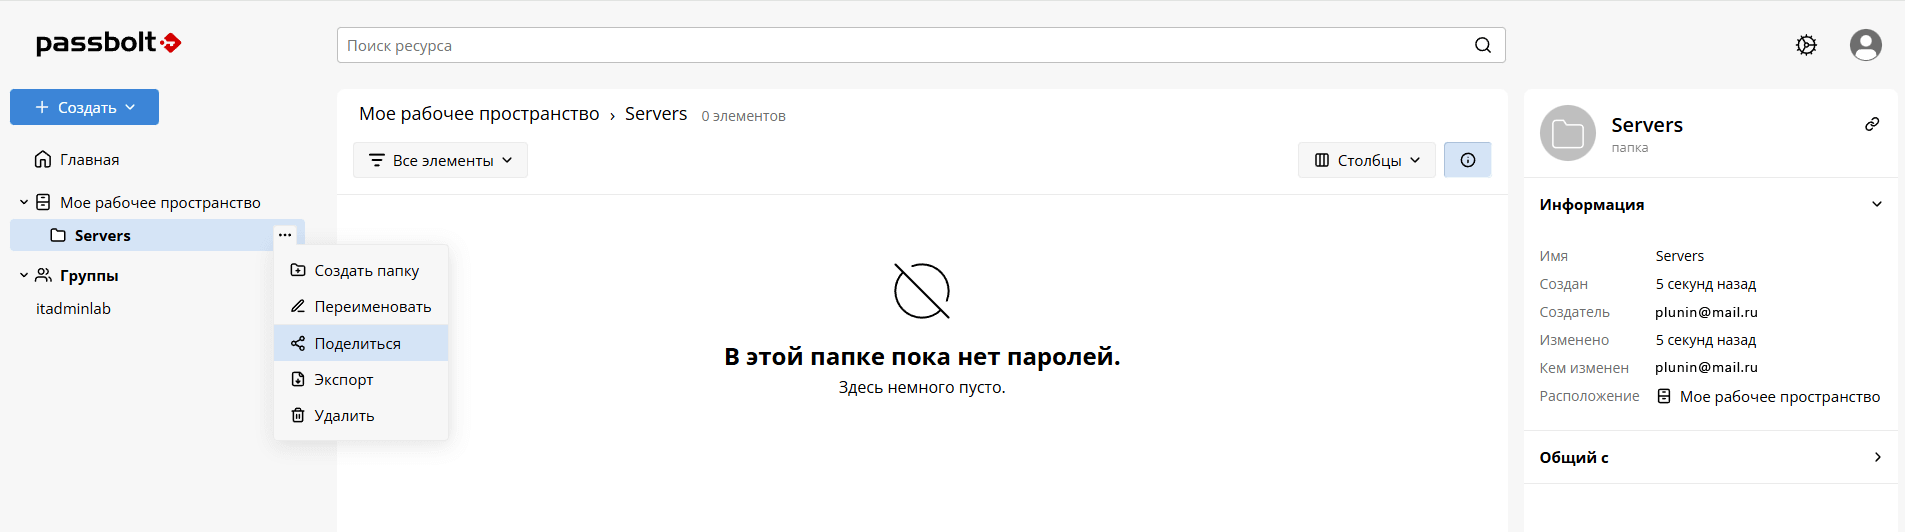The image size is (1905, 532).
Task: Click the empty-folder crossed circle illustration
Action: [922, 291]
